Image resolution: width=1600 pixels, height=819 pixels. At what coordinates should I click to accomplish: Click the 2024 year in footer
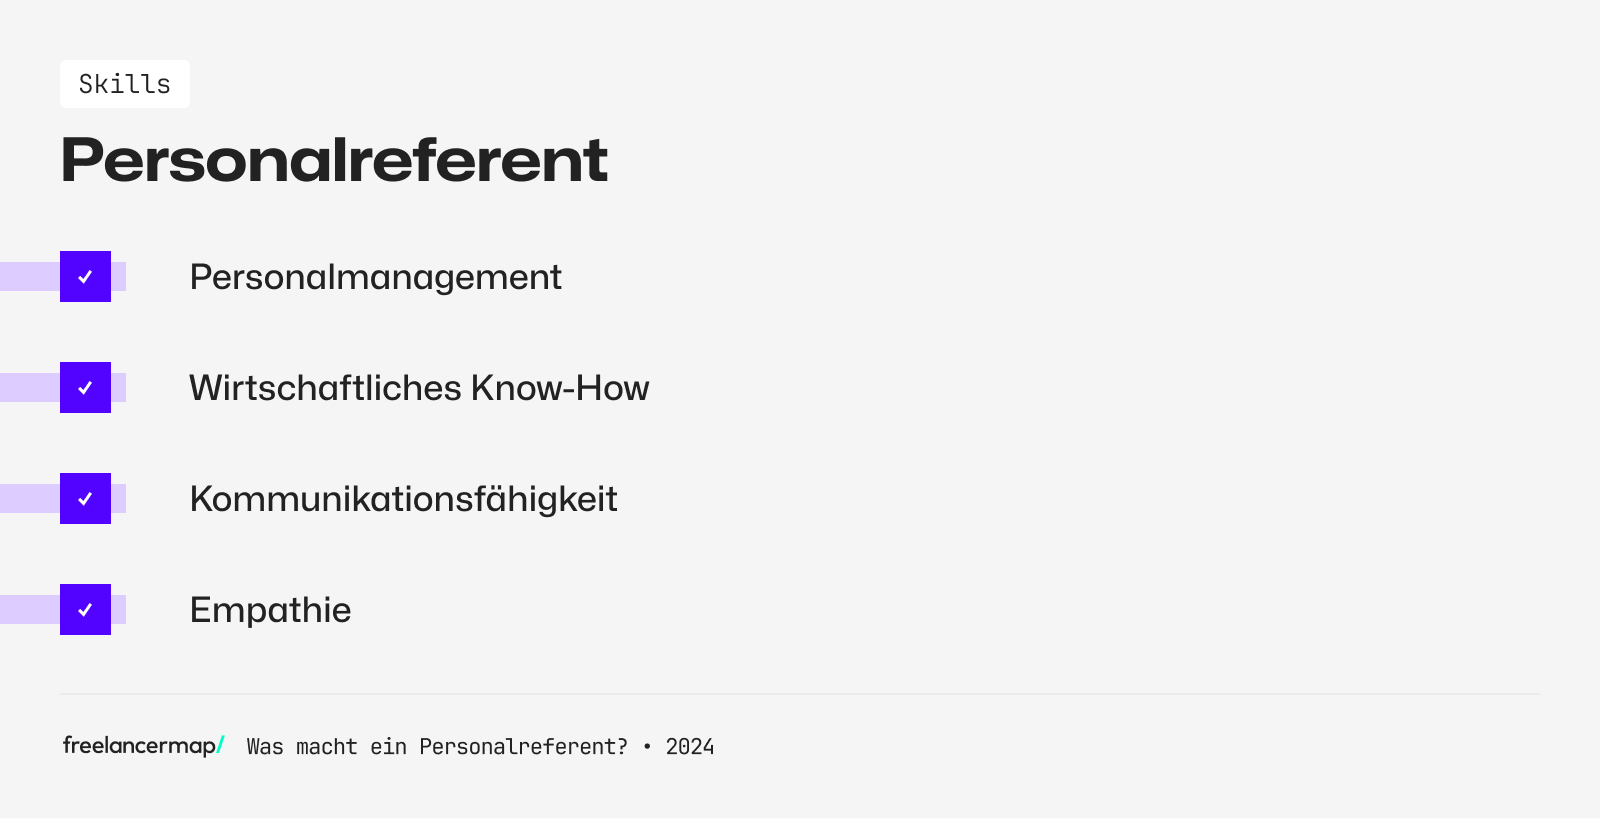coord(690,747)
